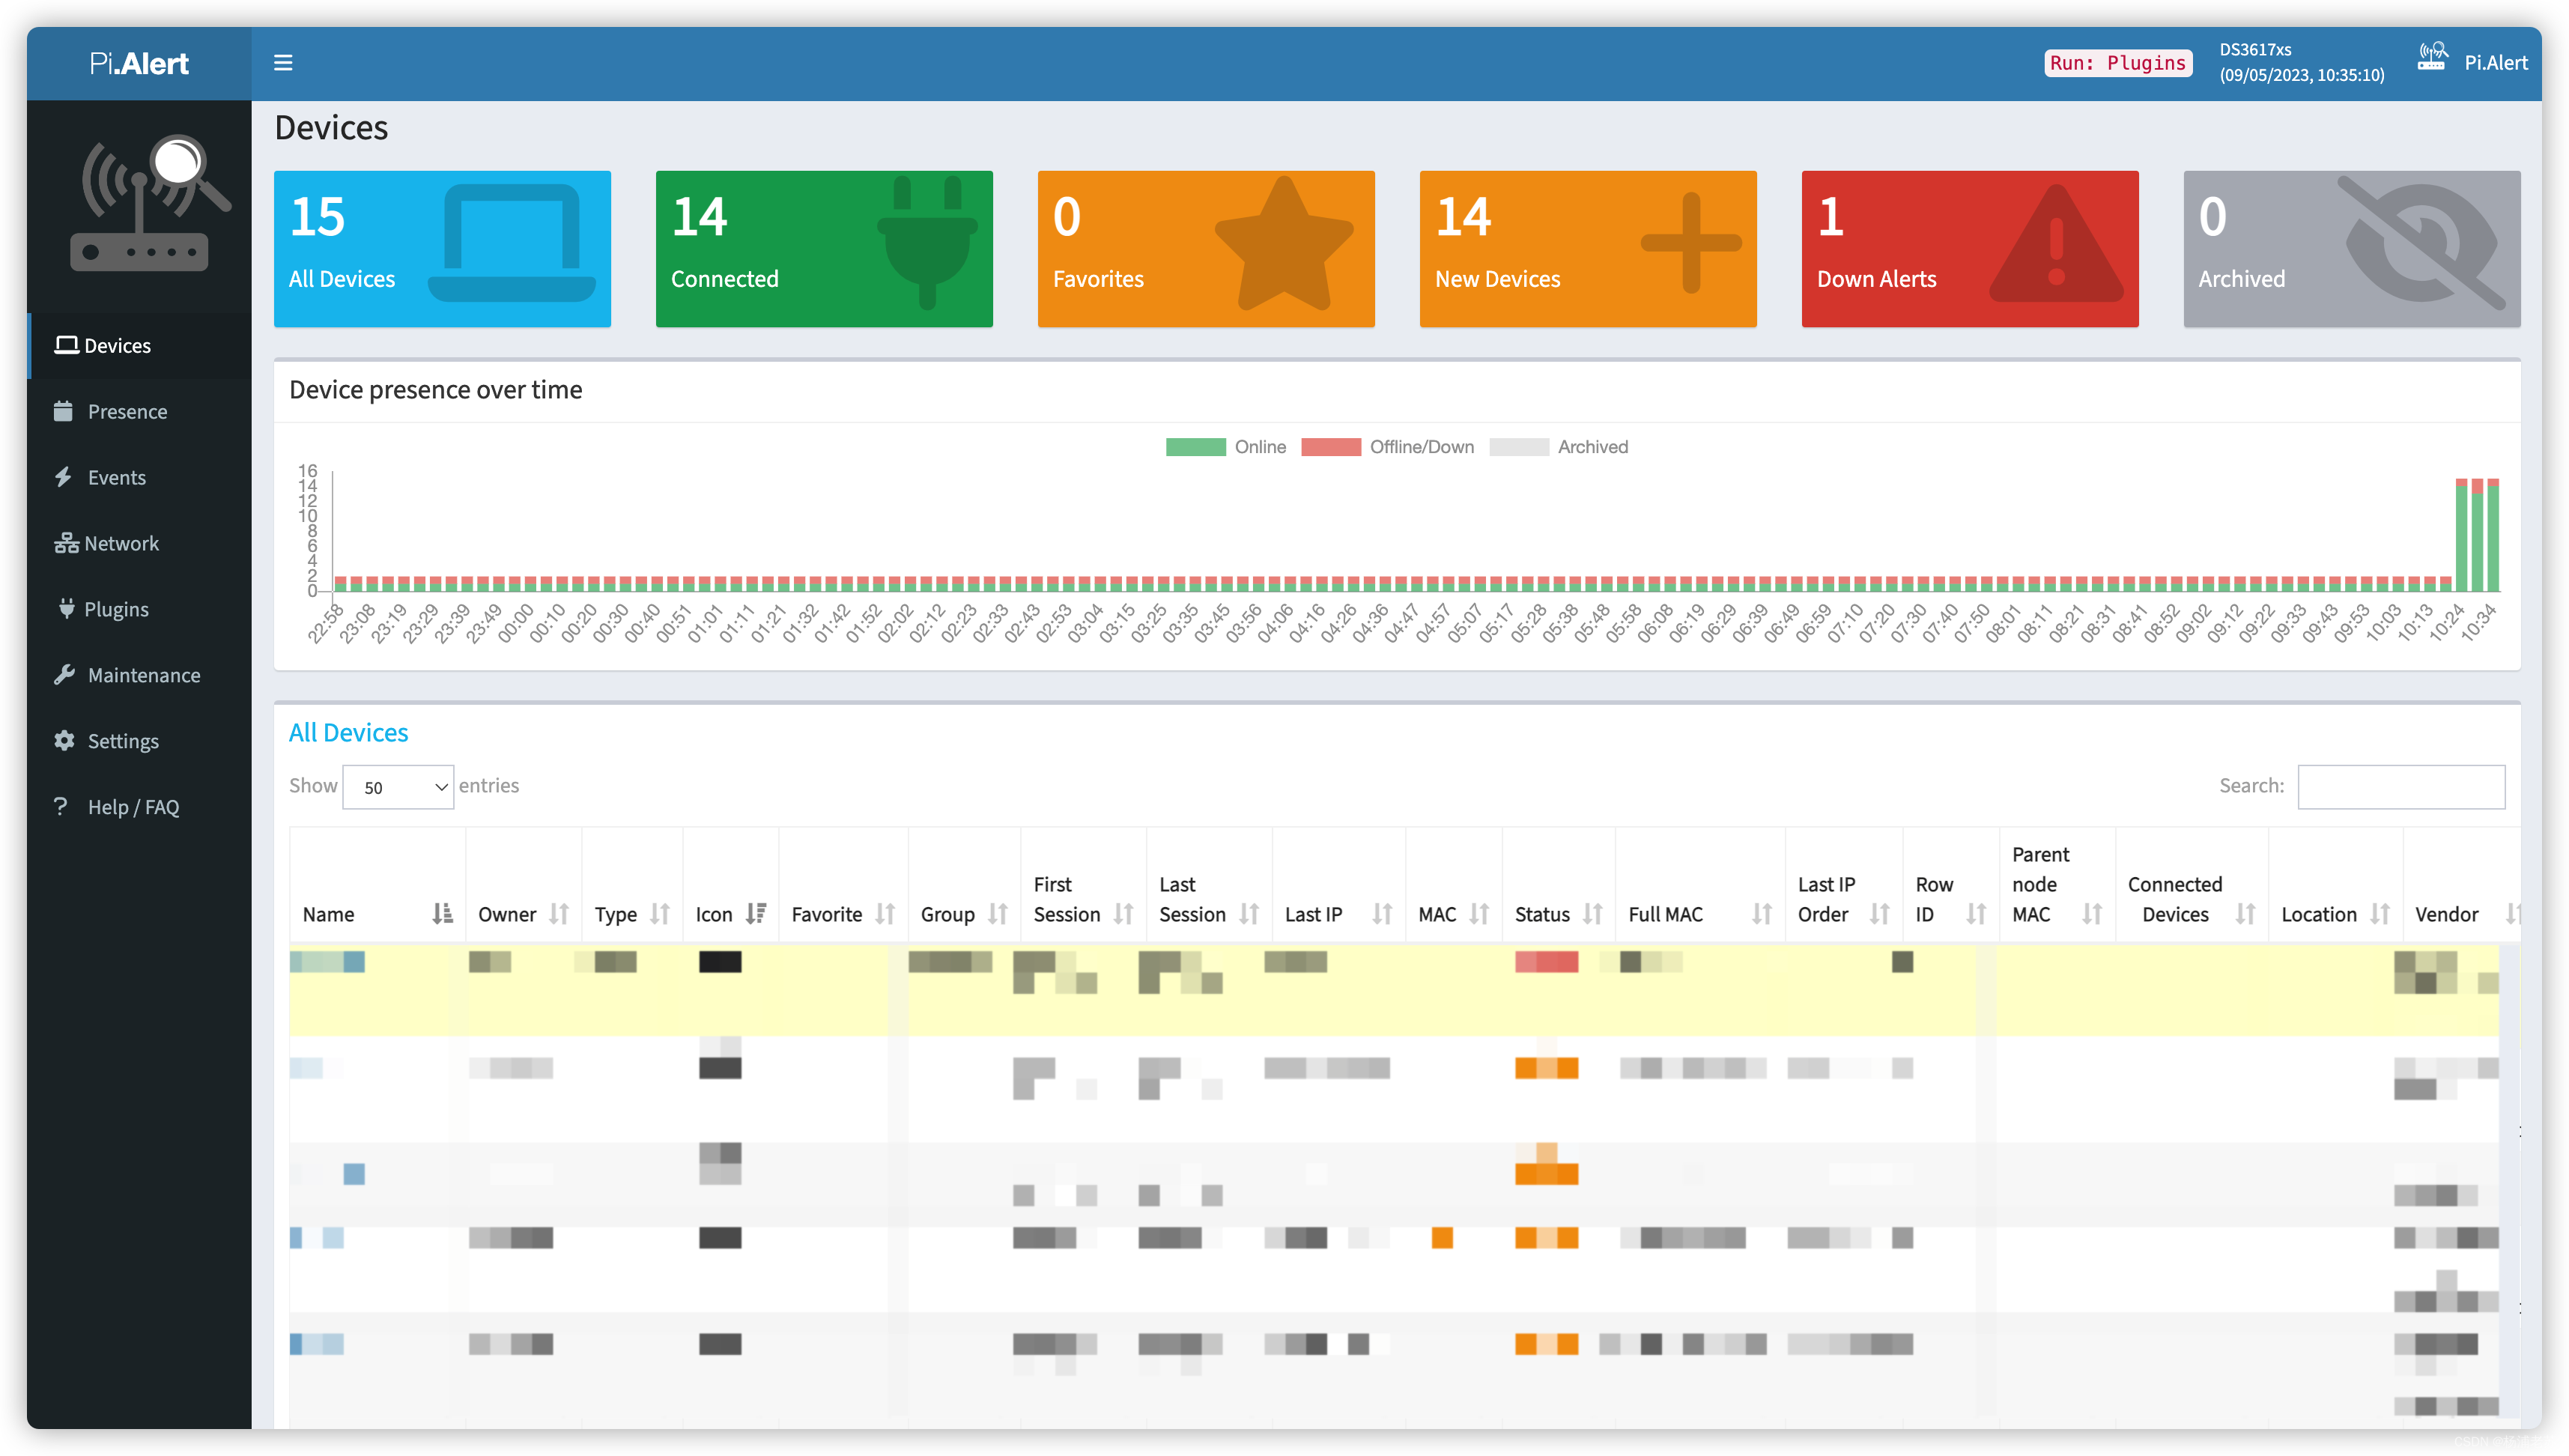This screenshot has width=2569, height=1456.
Task: Expand the show entries dropdown
Action: [395, 787]
